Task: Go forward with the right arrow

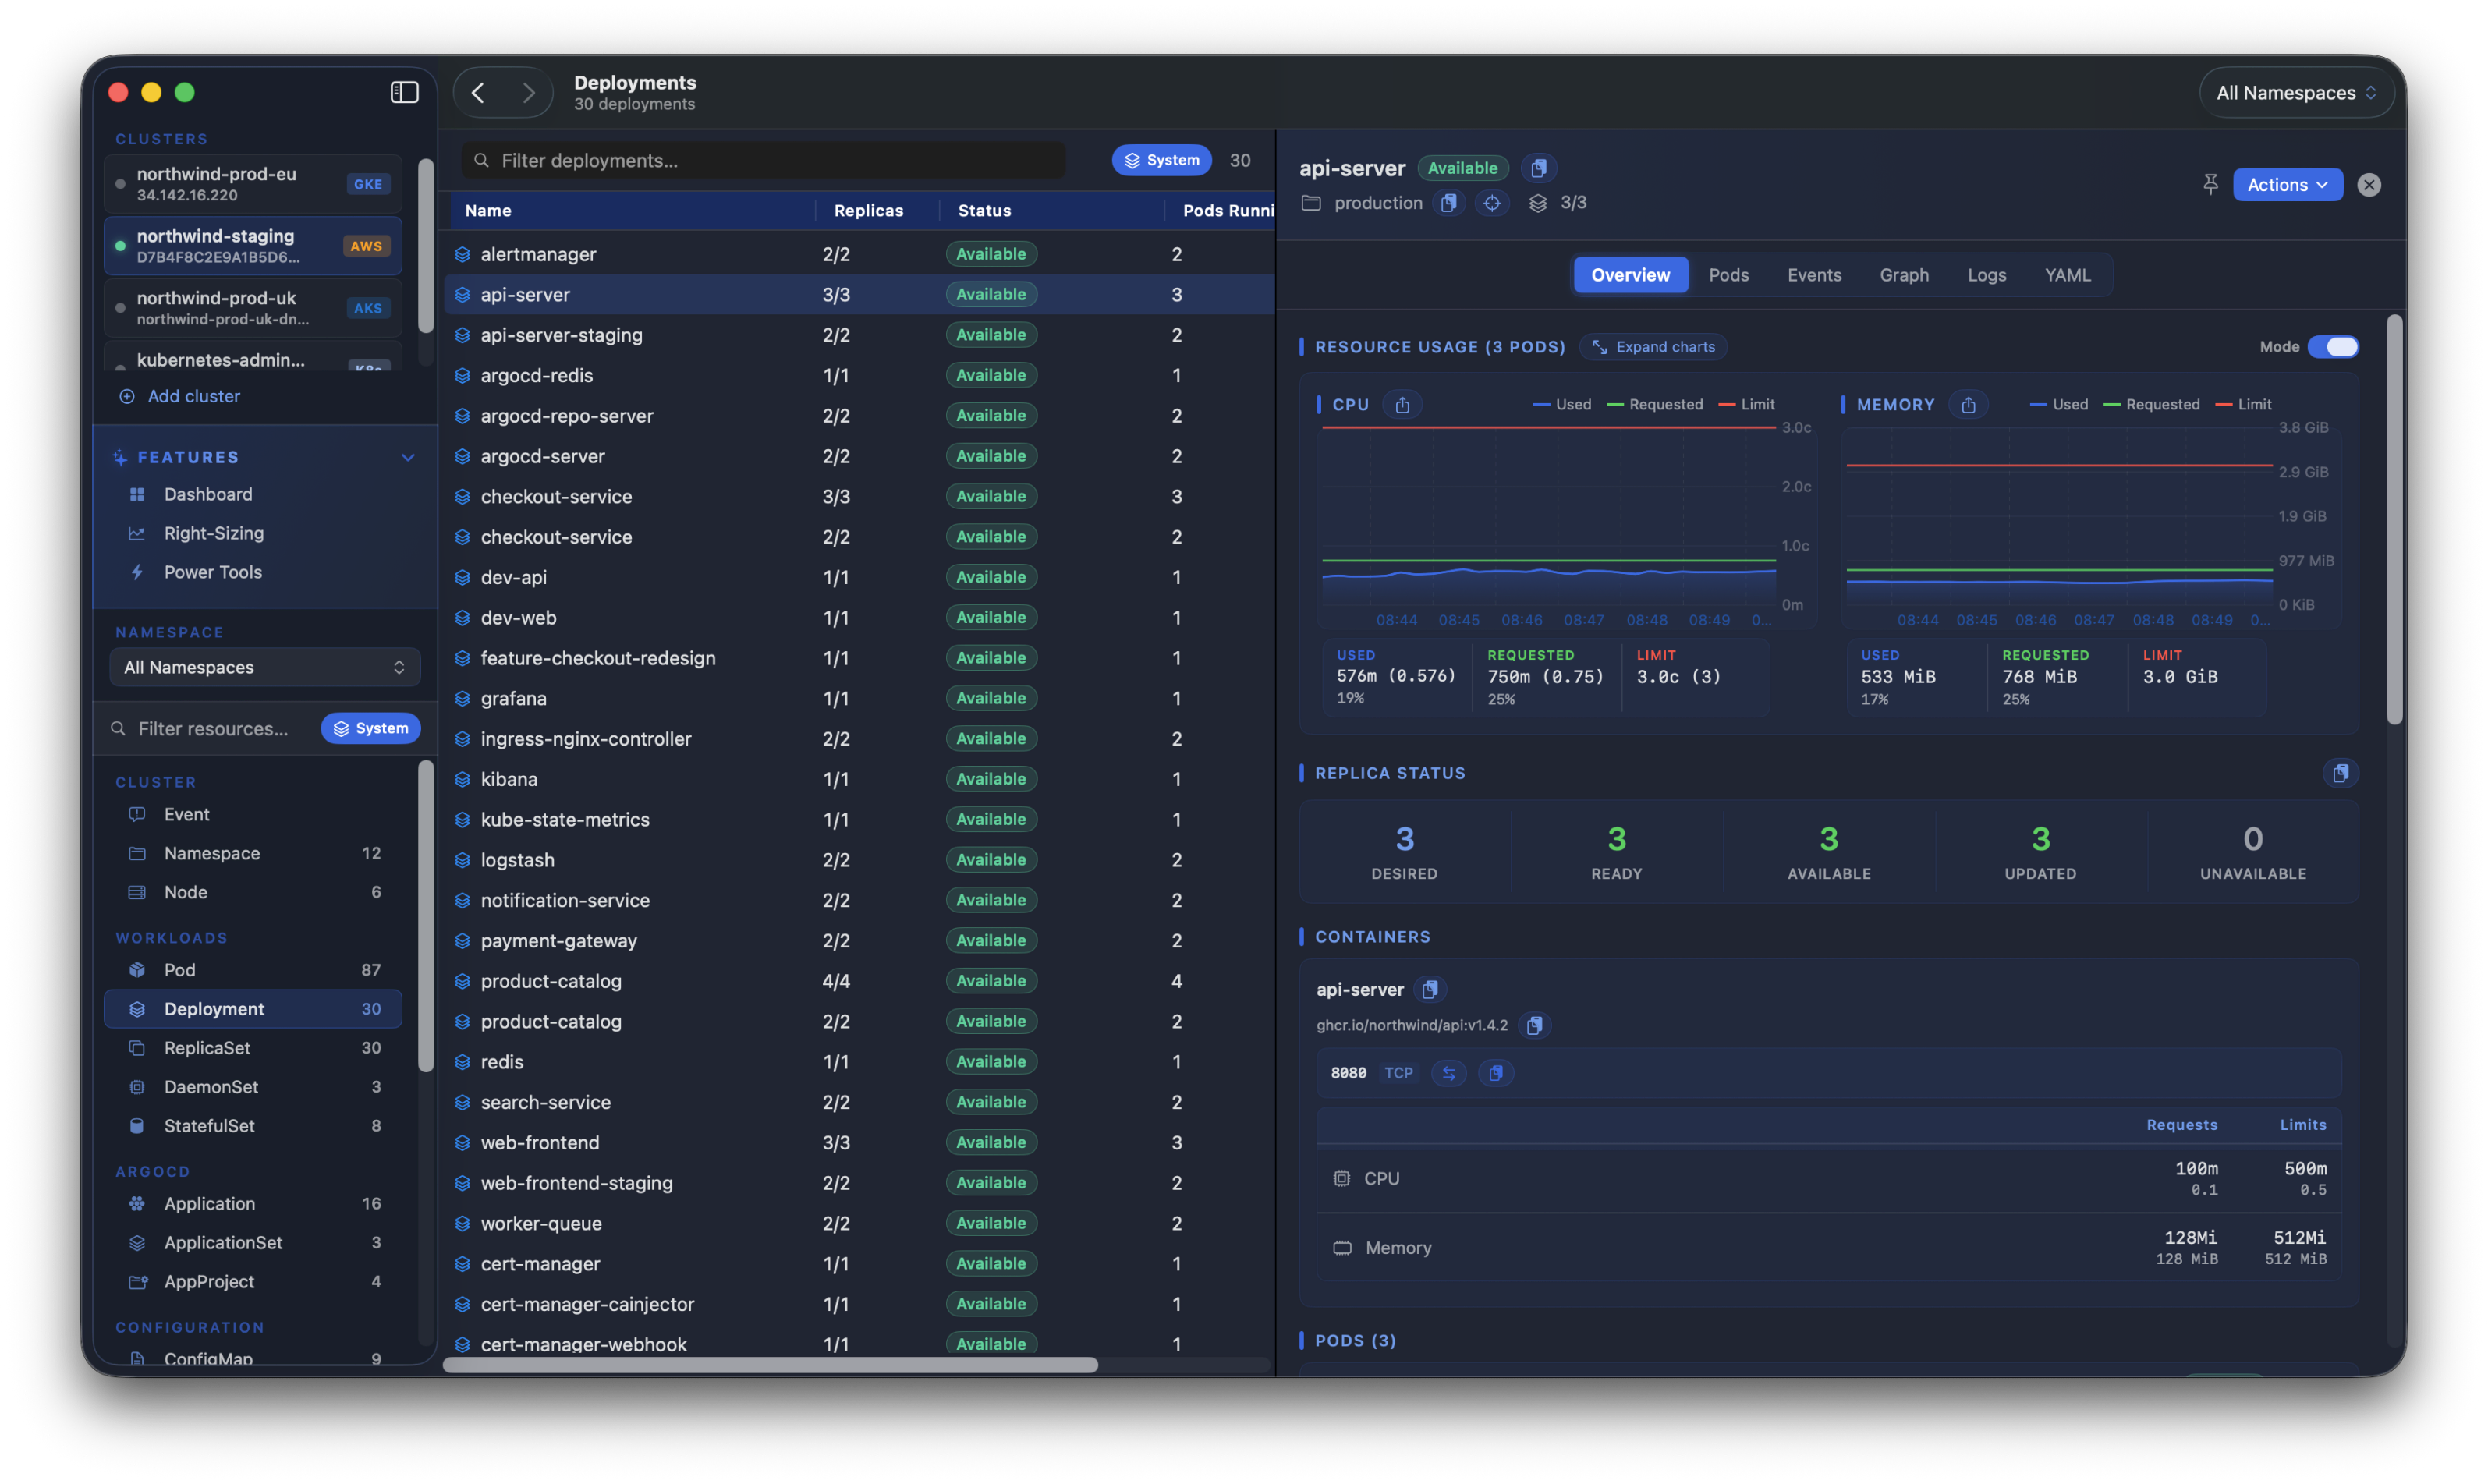Action: 528,93
